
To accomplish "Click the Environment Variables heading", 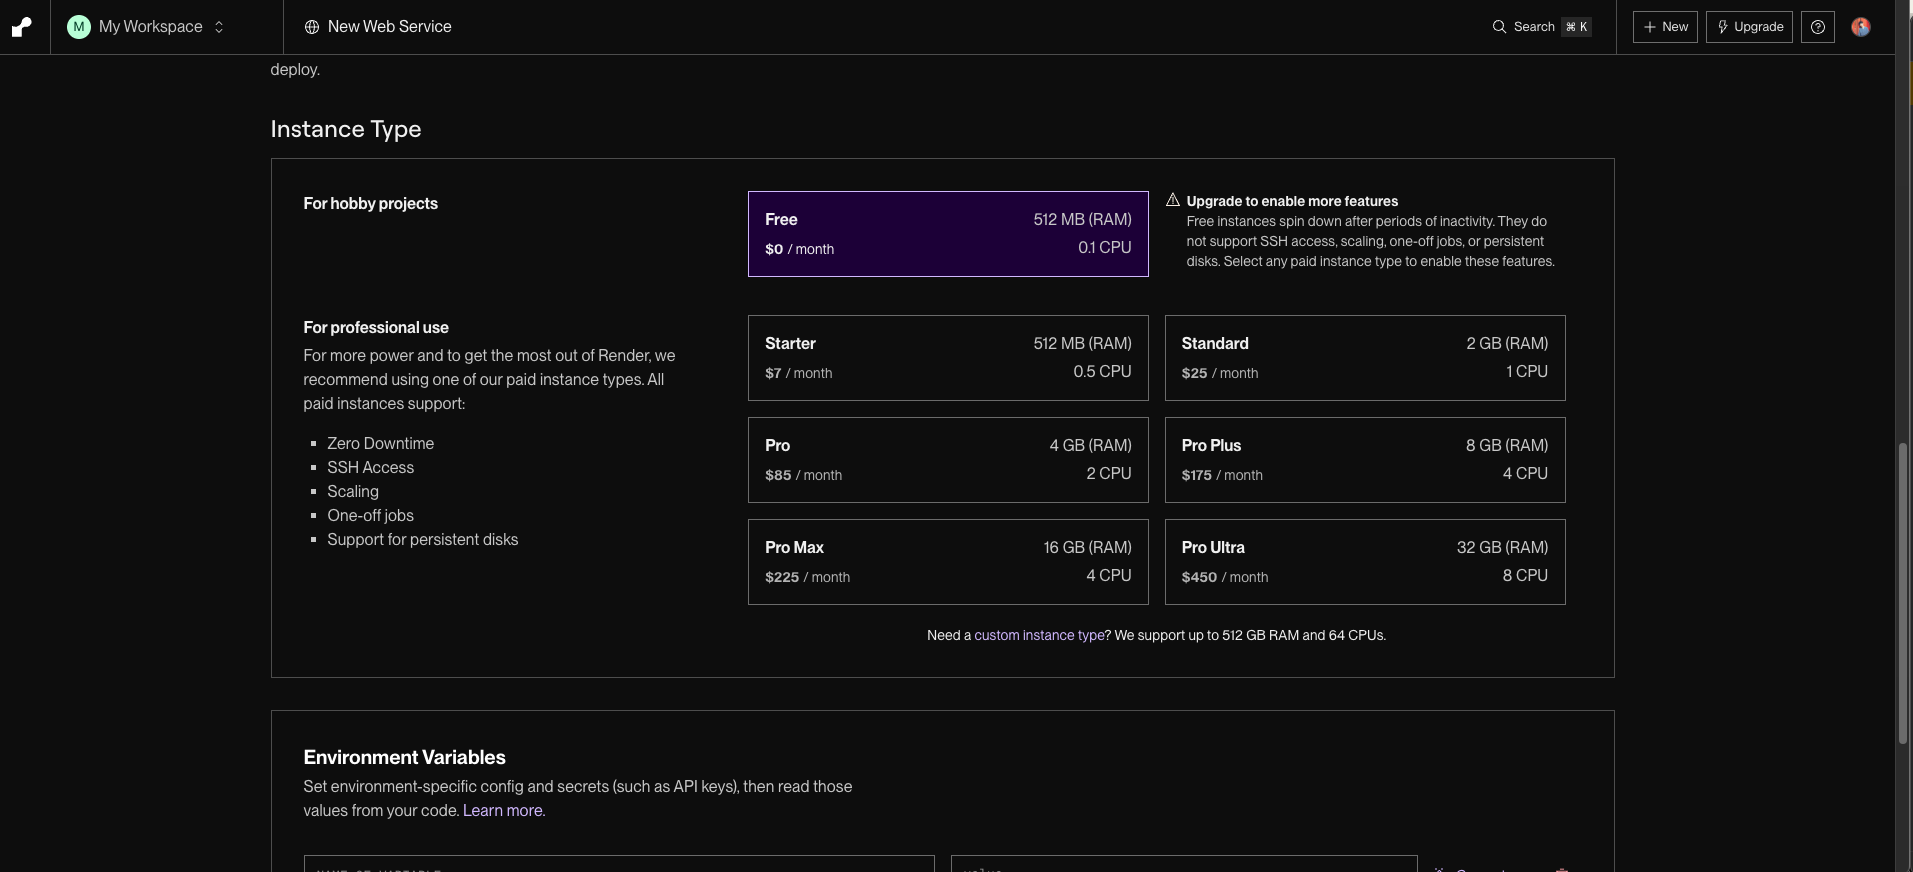I will tap(404, 757).
